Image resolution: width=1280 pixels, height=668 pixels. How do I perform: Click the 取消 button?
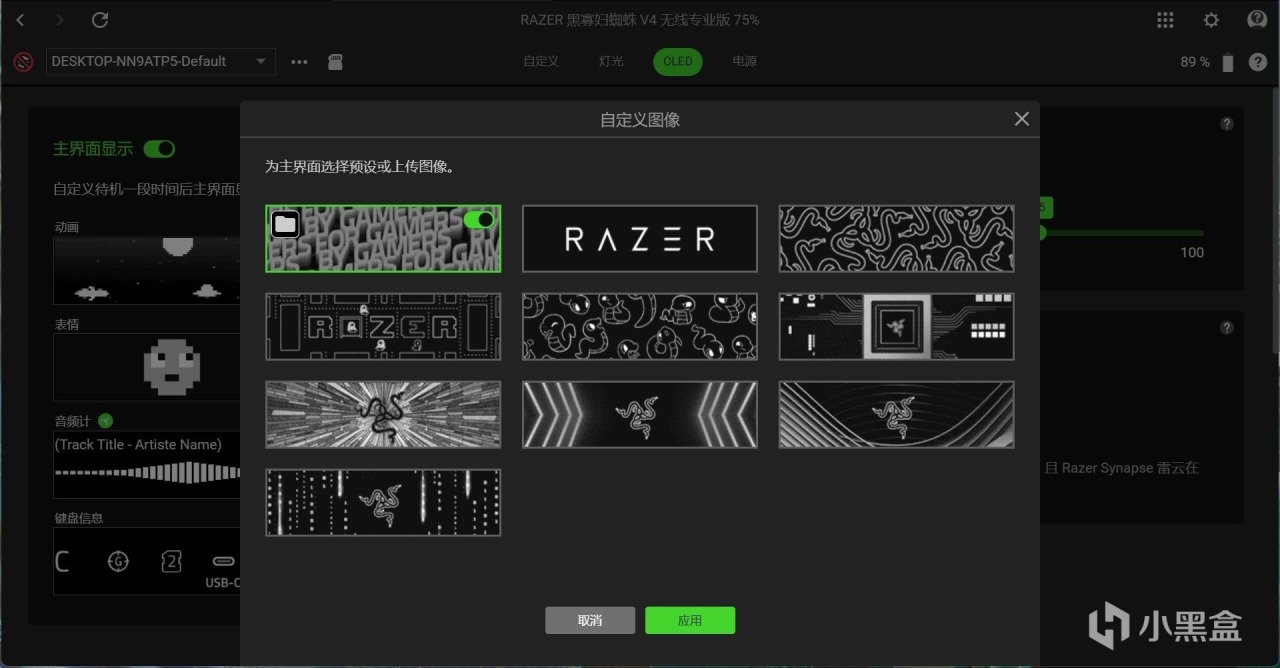(x=590, y=620)
